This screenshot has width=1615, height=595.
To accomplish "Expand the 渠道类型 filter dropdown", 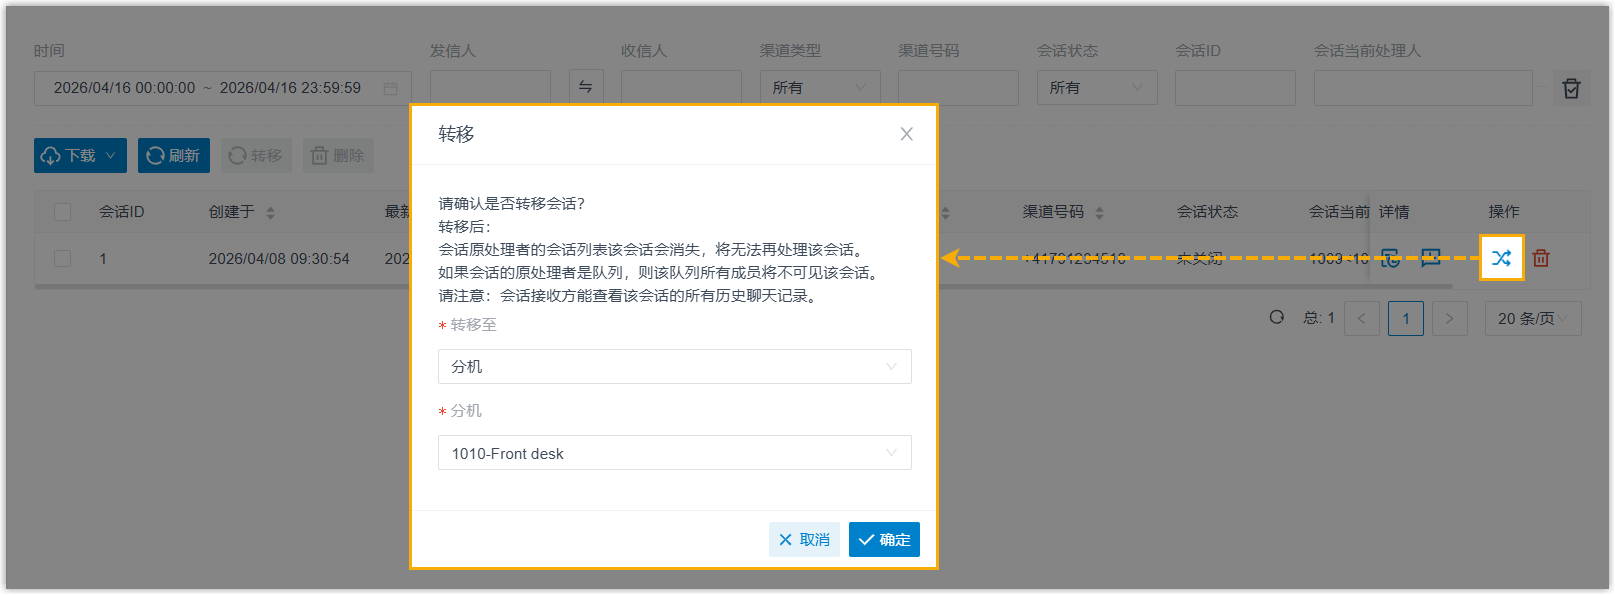I will (x=819, y=88).
